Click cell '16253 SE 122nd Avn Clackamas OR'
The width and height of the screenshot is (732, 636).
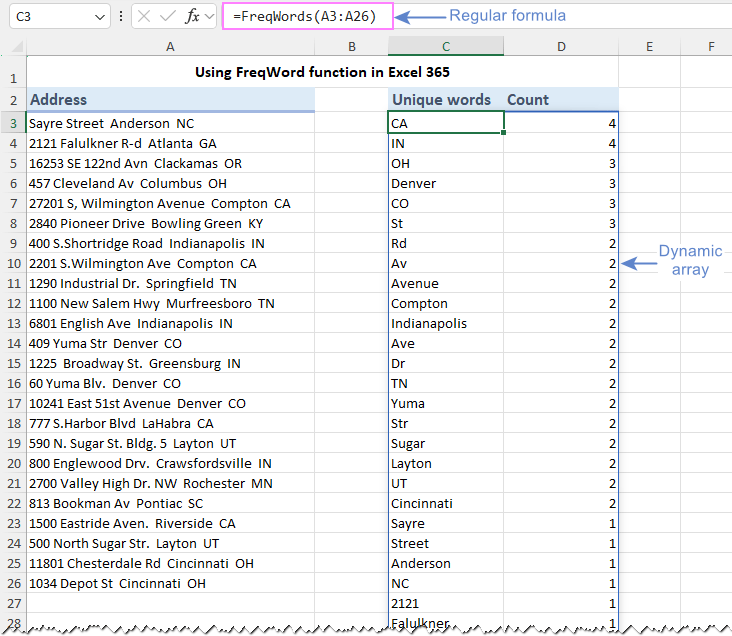point(170,163)
